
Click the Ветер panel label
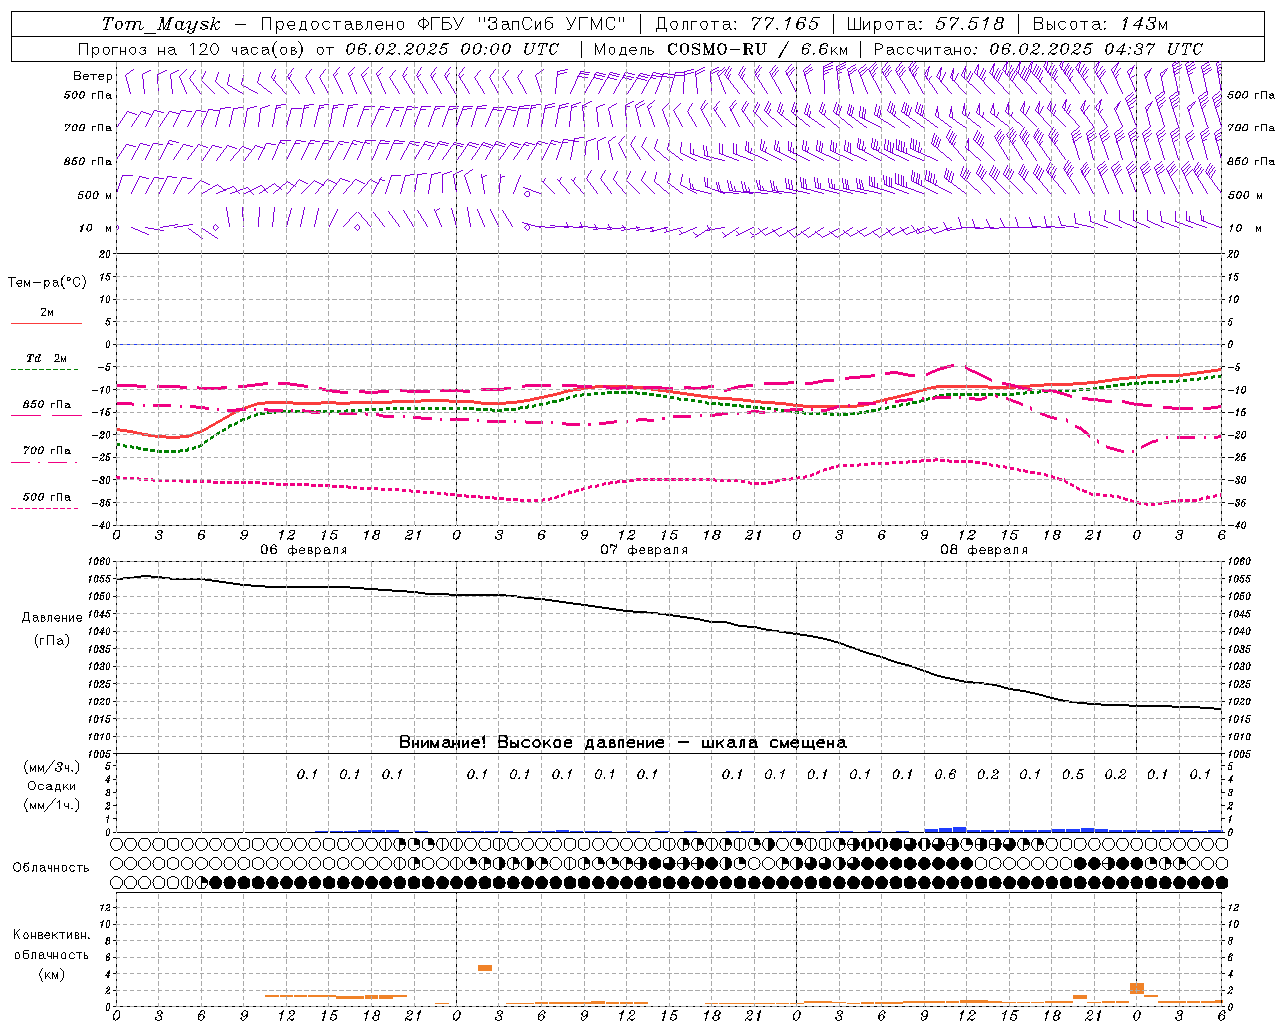click(x=93, y=76)
